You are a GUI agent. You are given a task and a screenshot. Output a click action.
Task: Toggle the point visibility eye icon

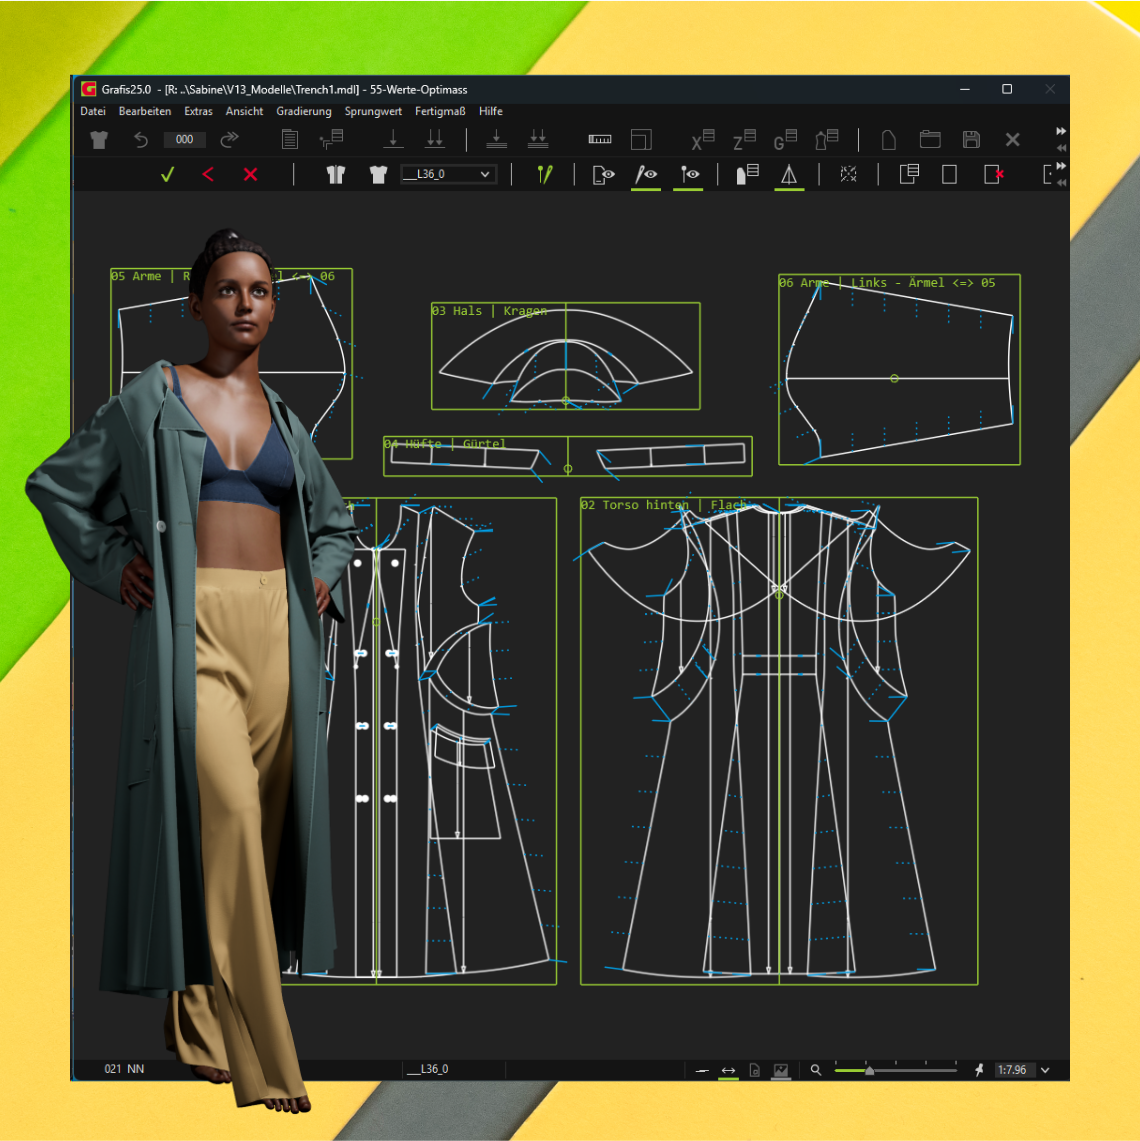point(690,175)
